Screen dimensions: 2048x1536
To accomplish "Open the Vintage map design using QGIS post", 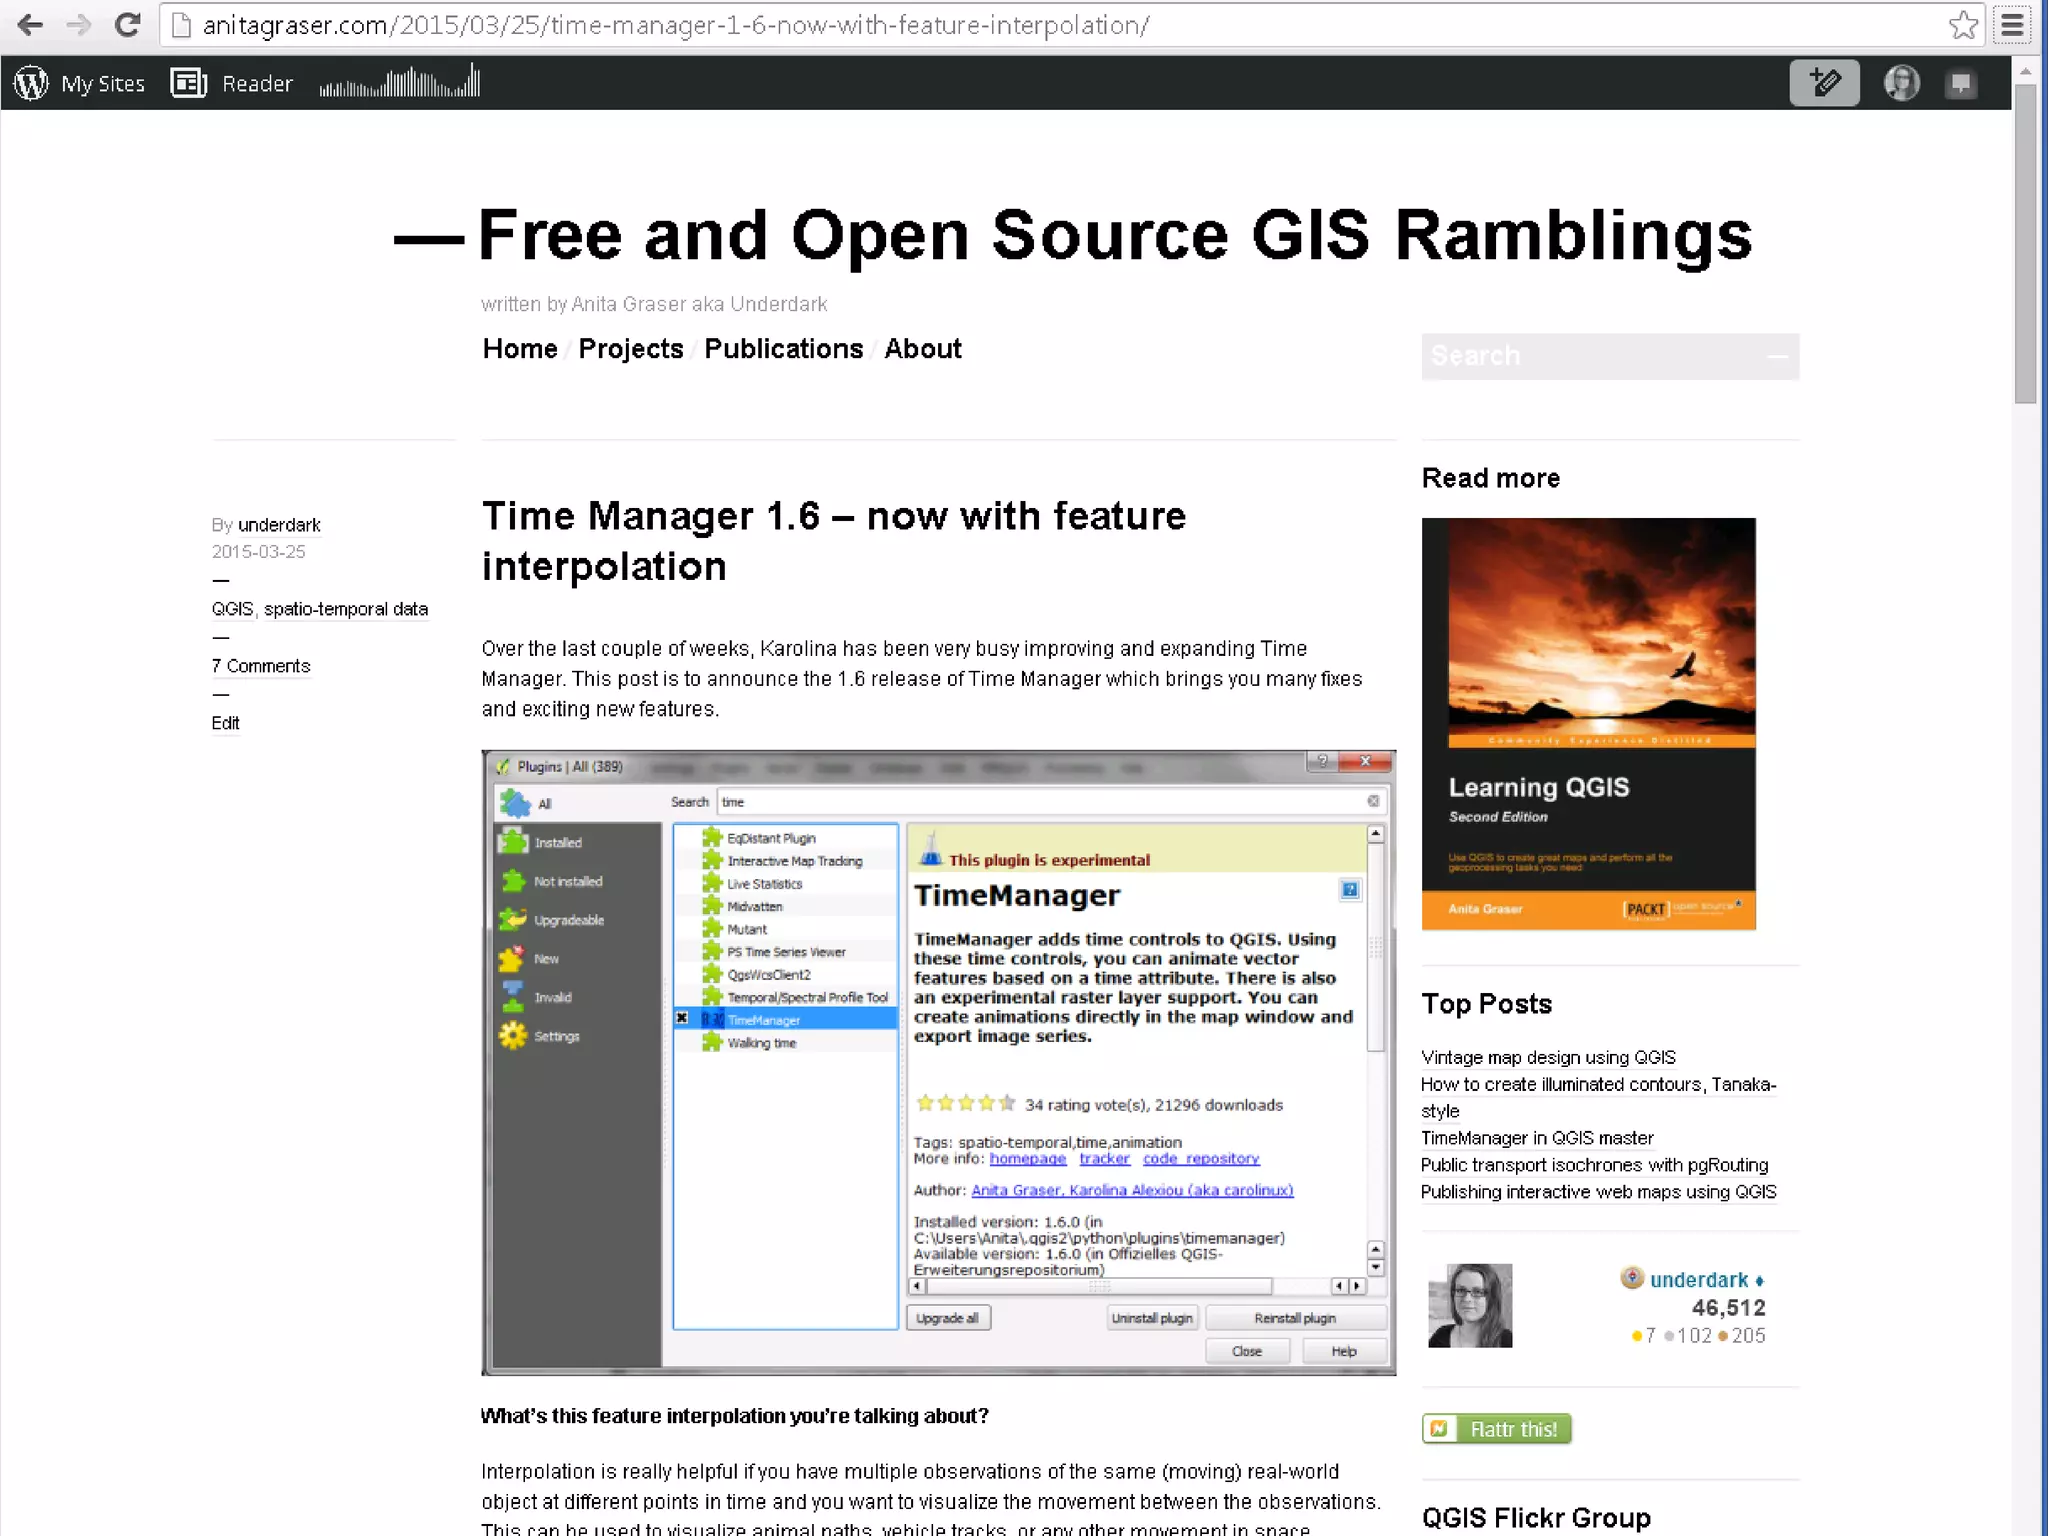I will coord(1548,1057).
